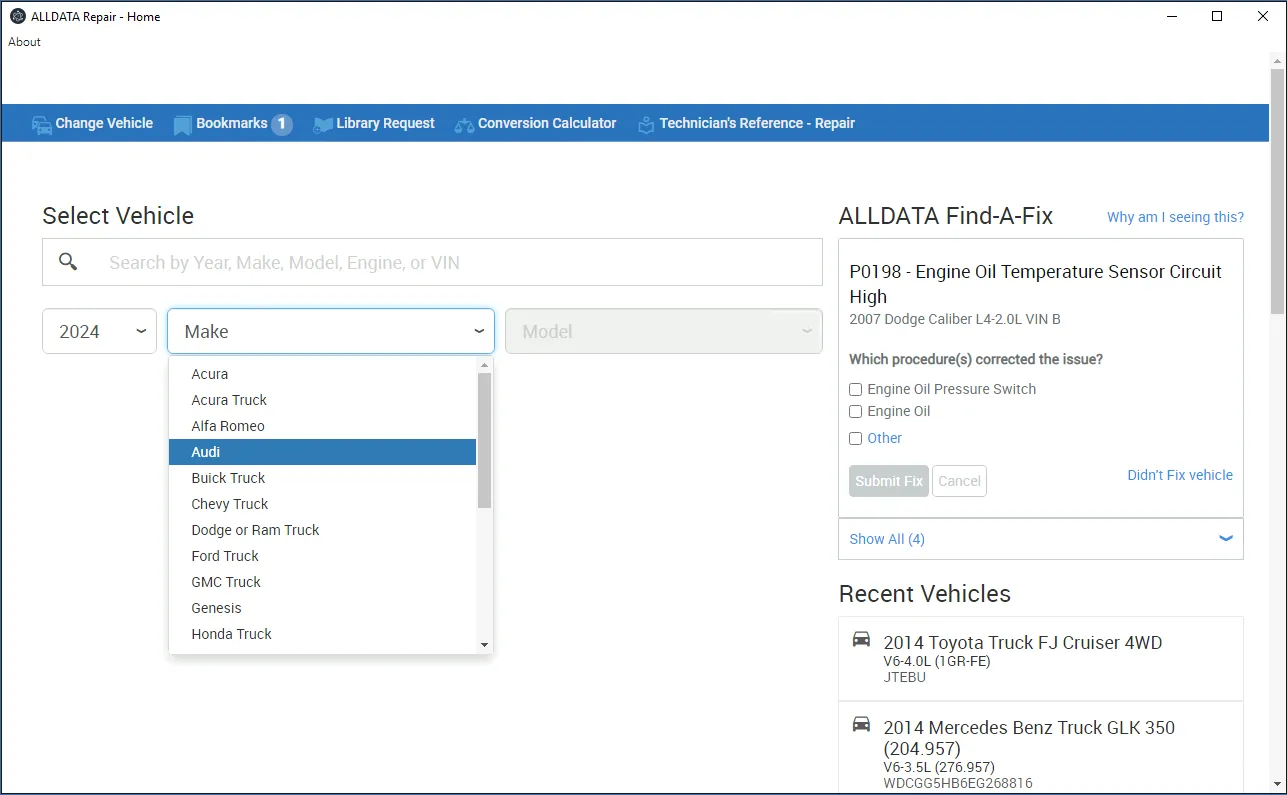Select Alfa Romeo make
This screenshot has height=795, width=1287.
pos(322,426)
